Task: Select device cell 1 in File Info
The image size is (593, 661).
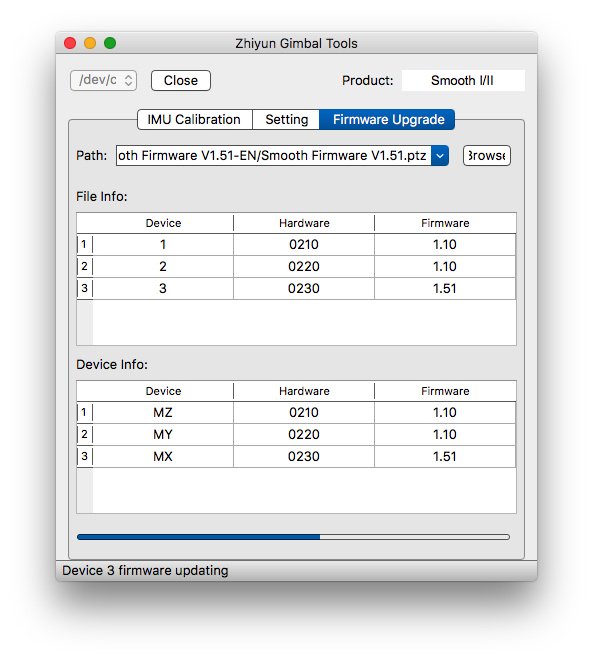Action: (x=163, y=245)
